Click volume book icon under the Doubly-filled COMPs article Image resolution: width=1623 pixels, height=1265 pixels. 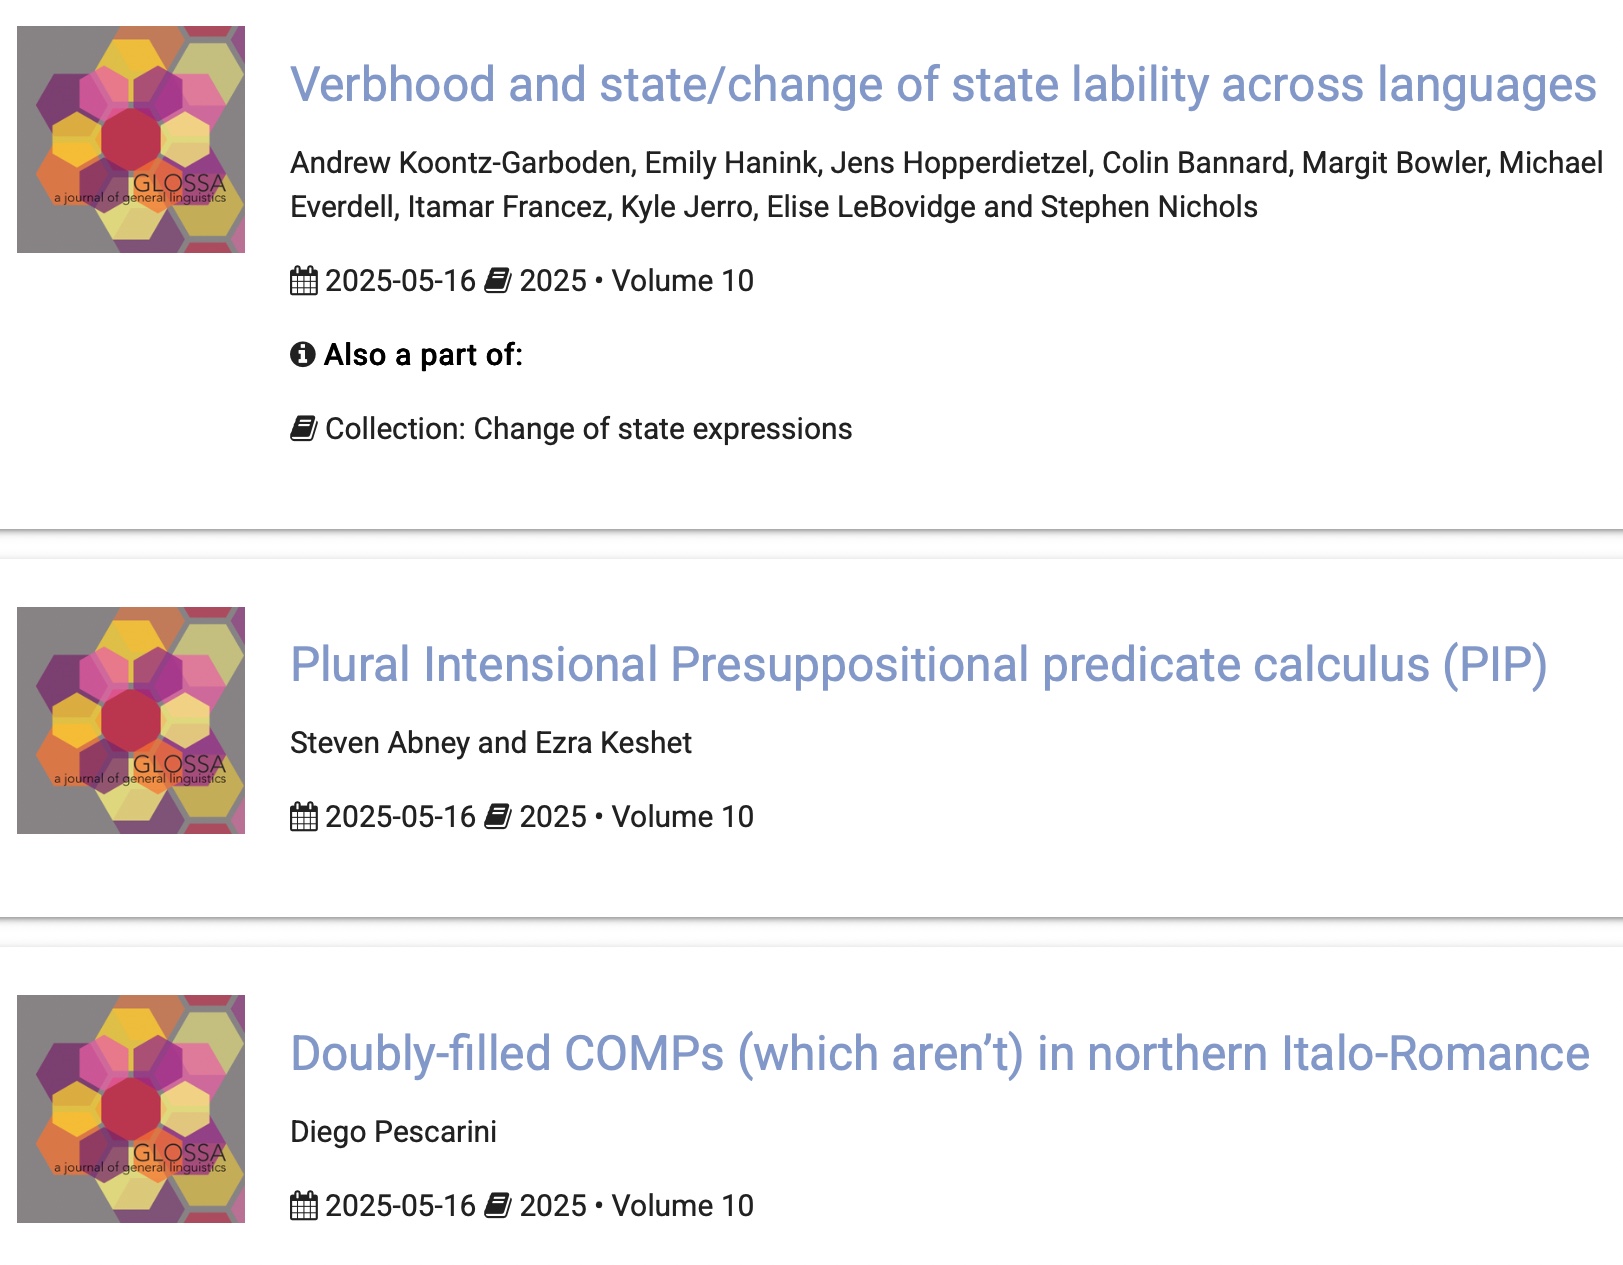(x=498, y=1206)
